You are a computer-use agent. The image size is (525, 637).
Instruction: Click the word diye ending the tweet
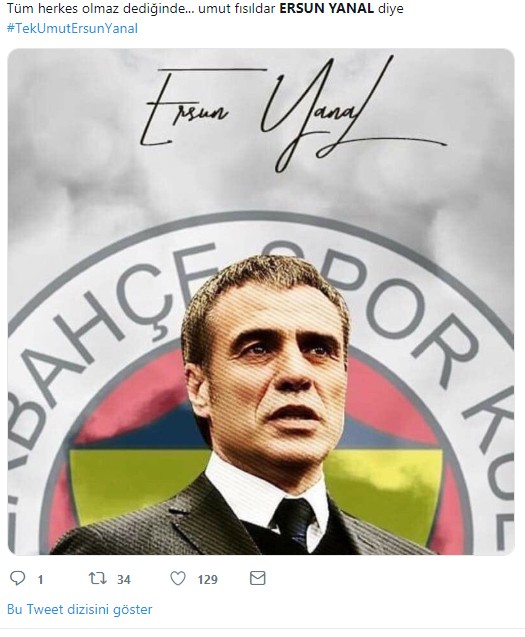pos(390,9)
